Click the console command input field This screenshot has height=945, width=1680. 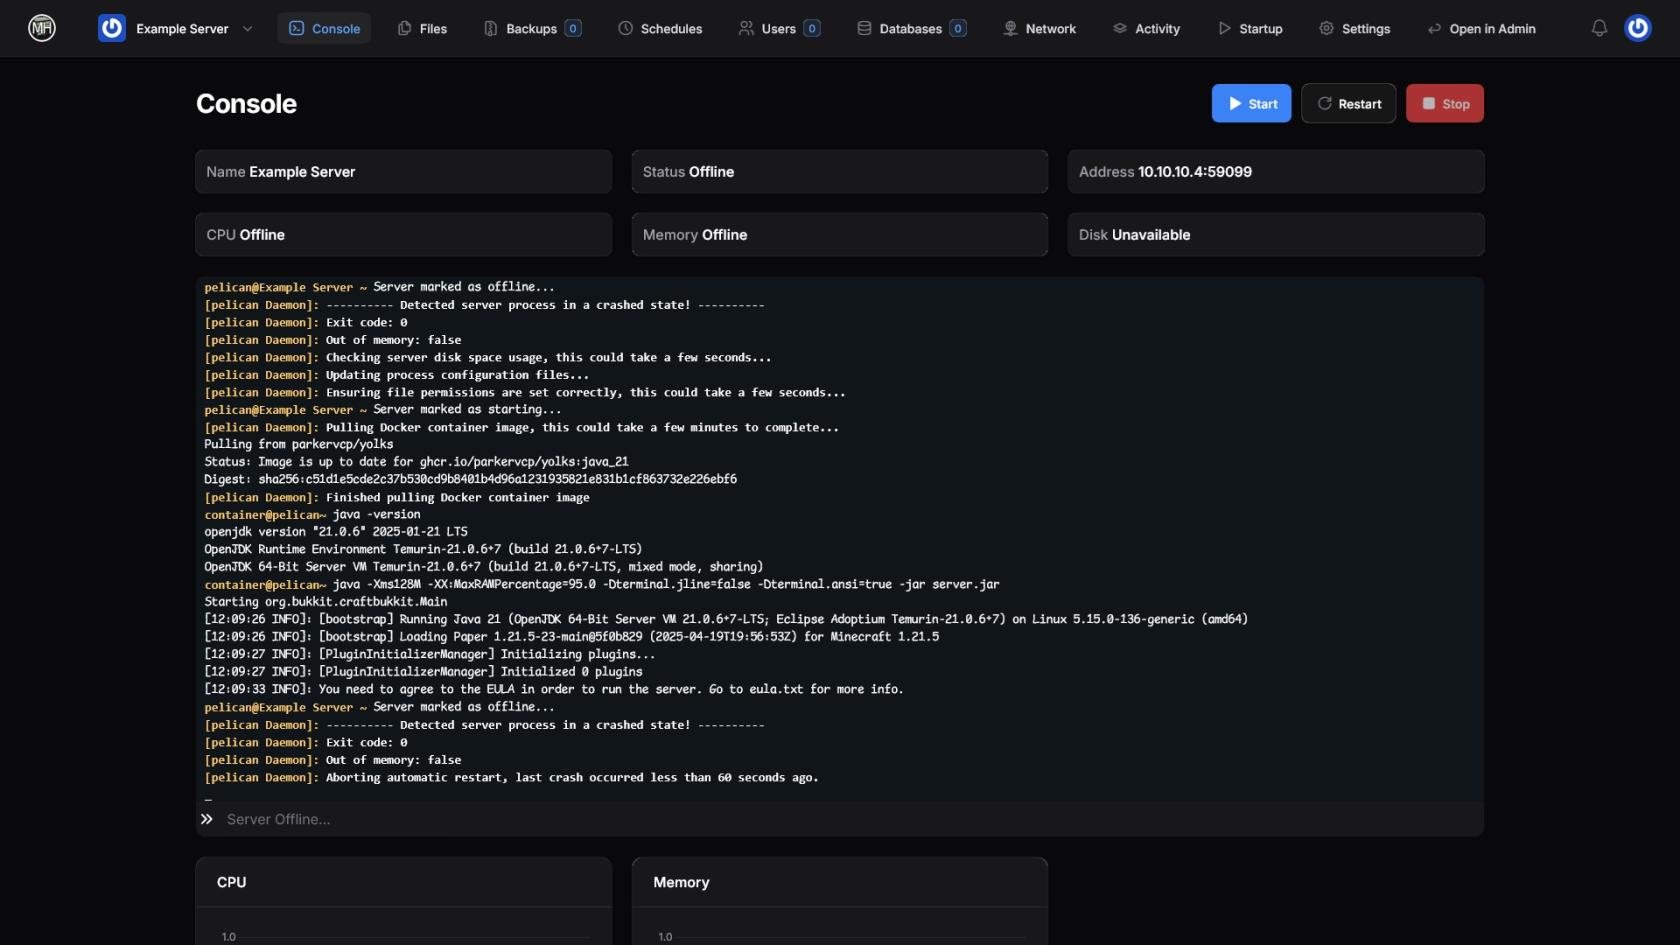point(850,819)
